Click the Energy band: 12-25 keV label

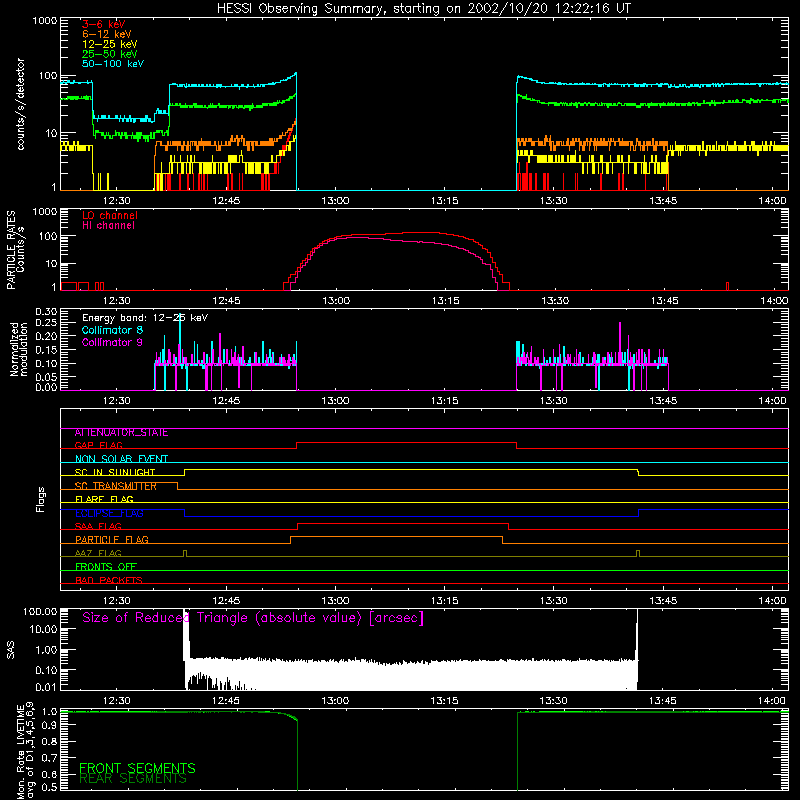pyautogui.click(x=145, y=318)
